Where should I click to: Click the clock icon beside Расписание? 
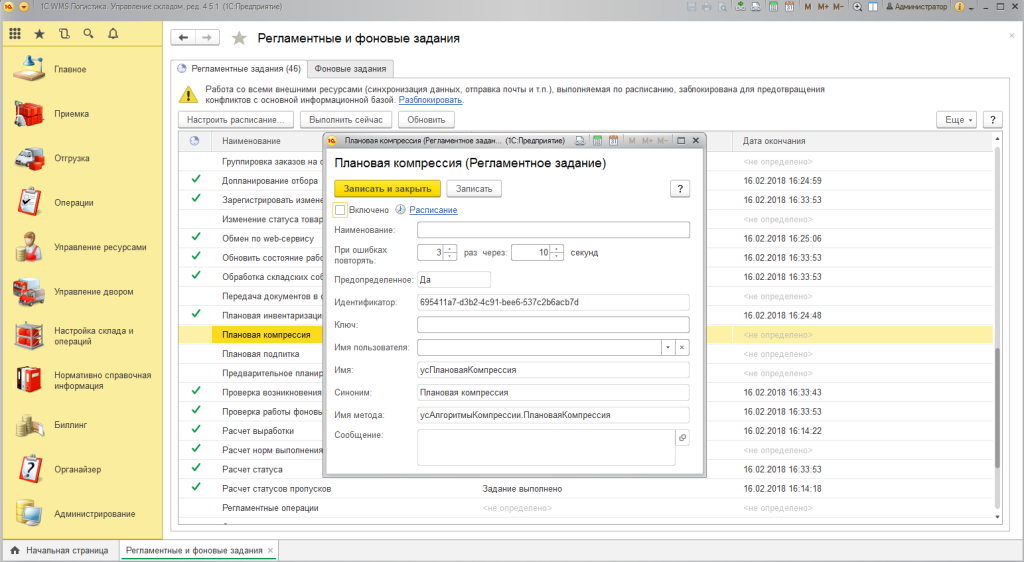pos(400,210)
